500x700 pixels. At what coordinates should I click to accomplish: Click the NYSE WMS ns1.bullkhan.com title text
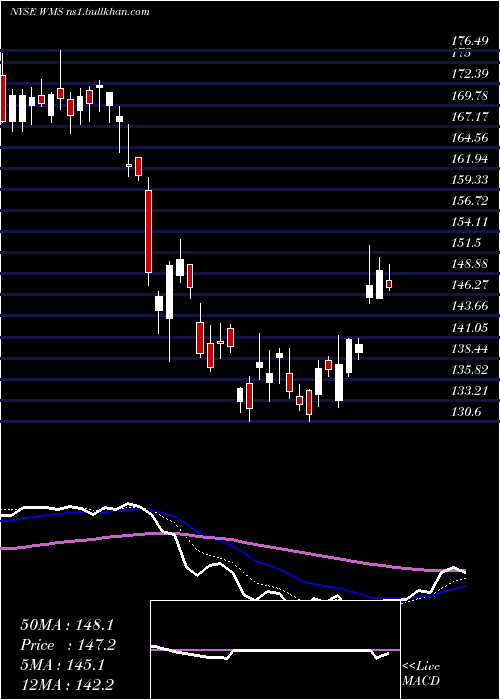point(79,12)
